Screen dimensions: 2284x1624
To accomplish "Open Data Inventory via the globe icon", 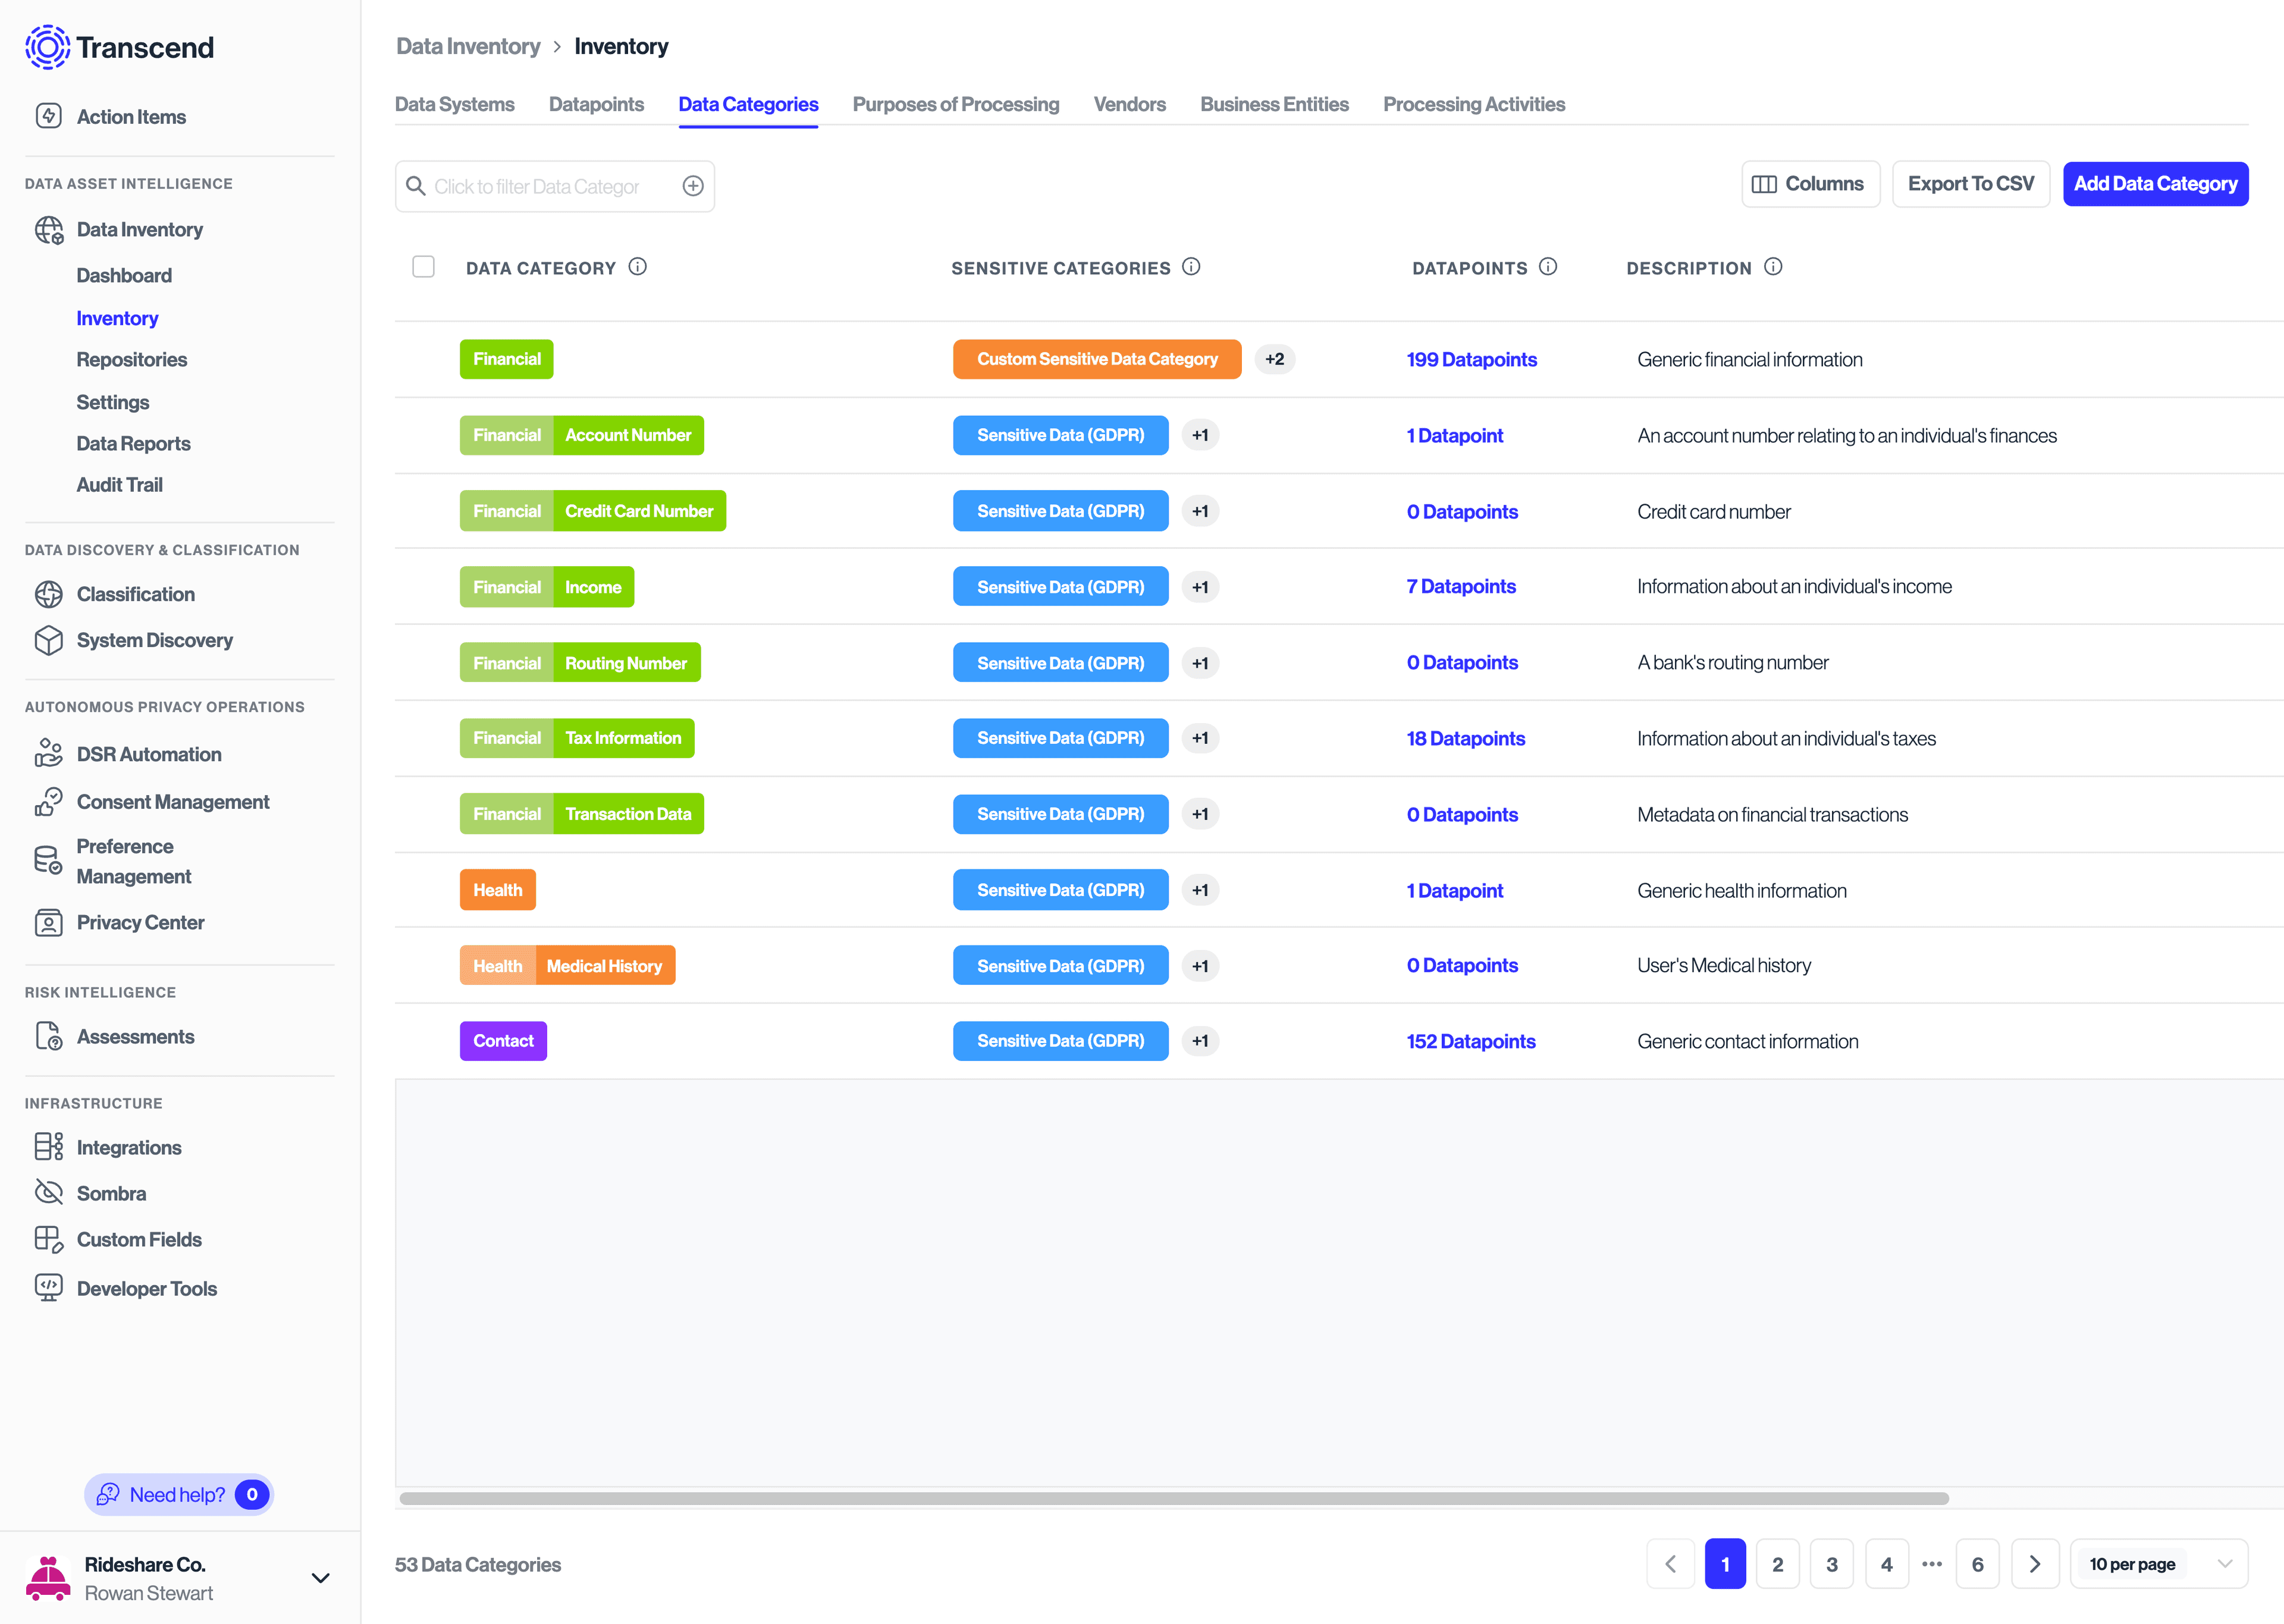I will coord(50,229).
